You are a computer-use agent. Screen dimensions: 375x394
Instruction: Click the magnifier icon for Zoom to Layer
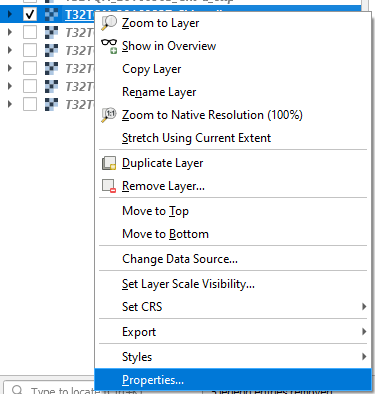coord(109,23)
